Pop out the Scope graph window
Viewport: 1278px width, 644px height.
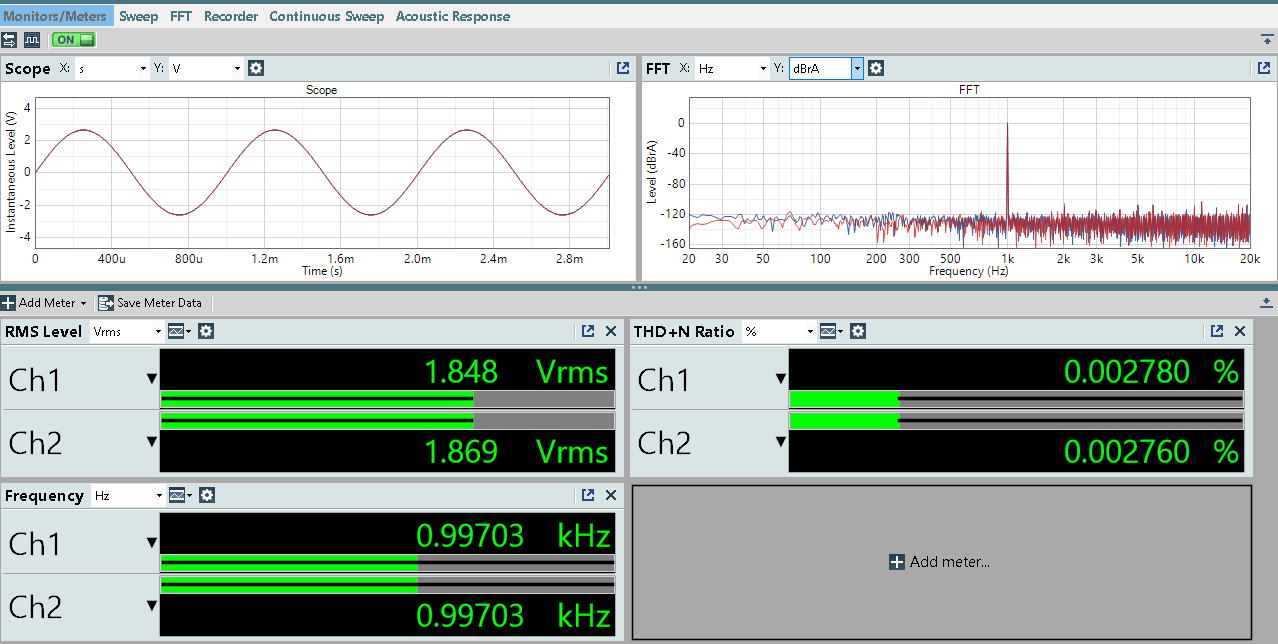623,68
